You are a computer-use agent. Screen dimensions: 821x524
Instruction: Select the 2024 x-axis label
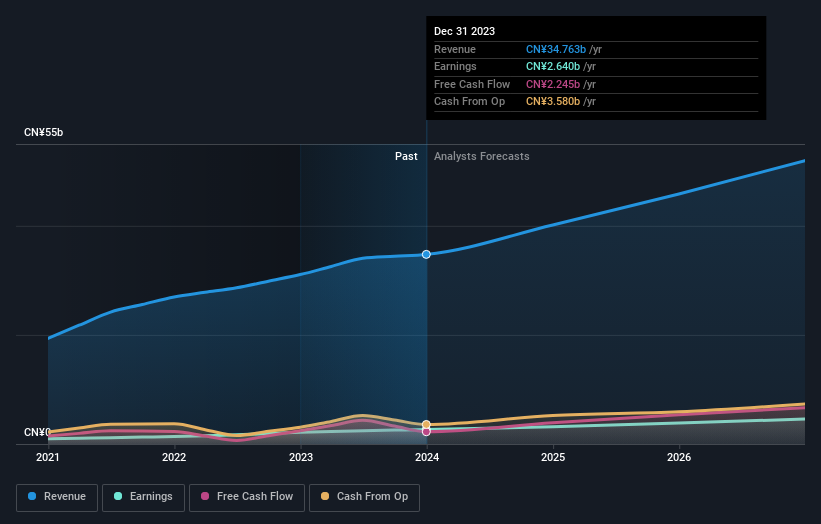tap(427, 457)
